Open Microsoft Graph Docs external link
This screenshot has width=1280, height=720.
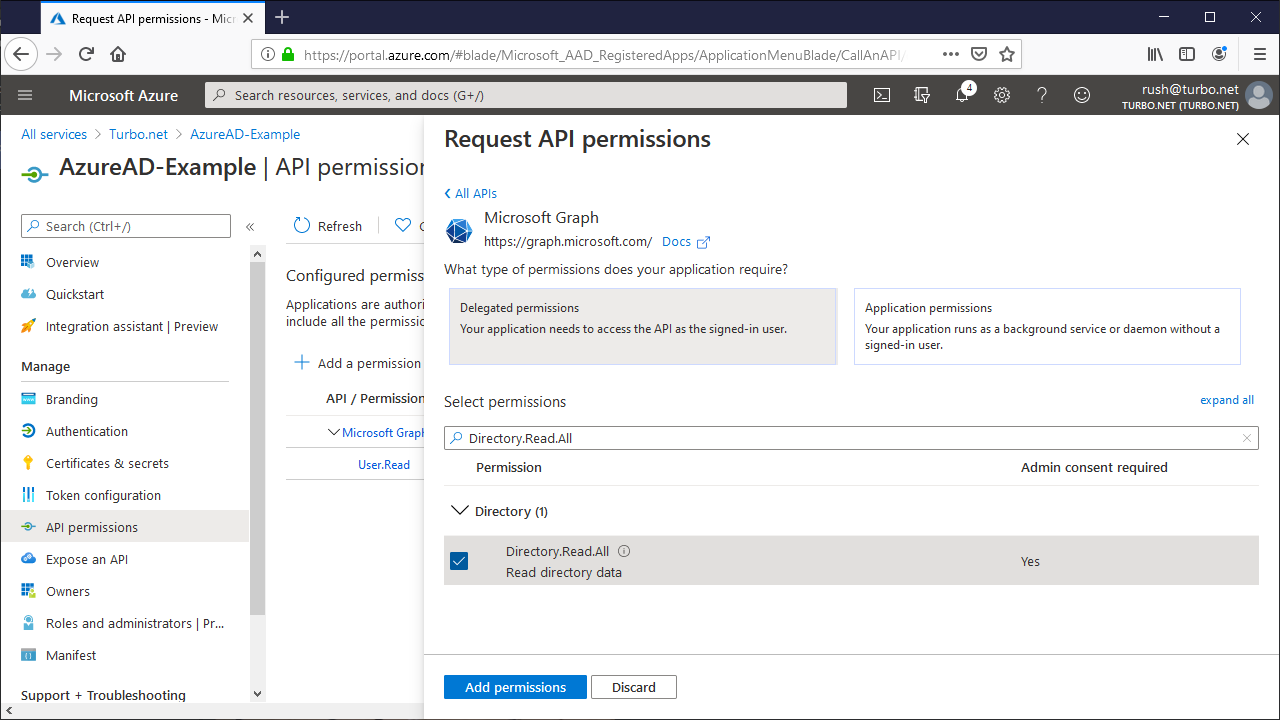tap(686, 241)
